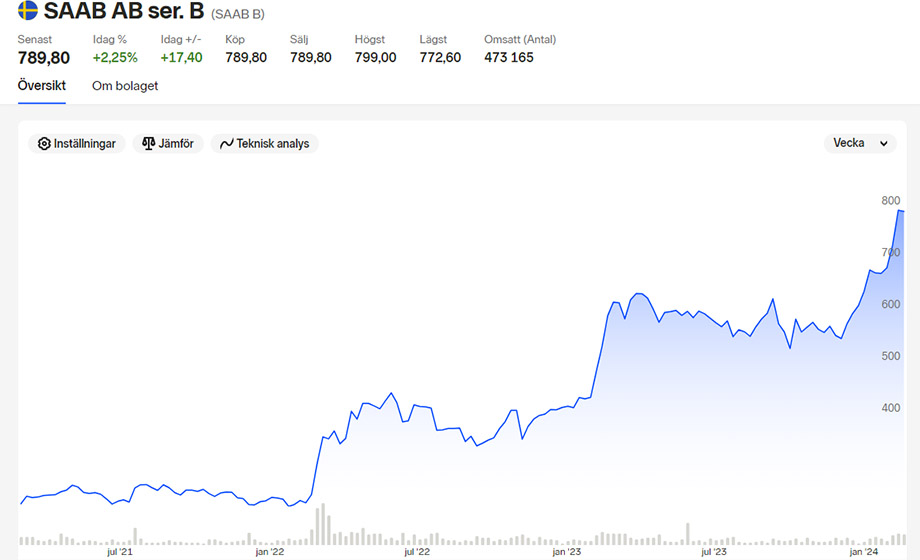Click the Idag +/- value +17,40
The width and height of the screenshot is (920, 560).
[x=181, y=58]
